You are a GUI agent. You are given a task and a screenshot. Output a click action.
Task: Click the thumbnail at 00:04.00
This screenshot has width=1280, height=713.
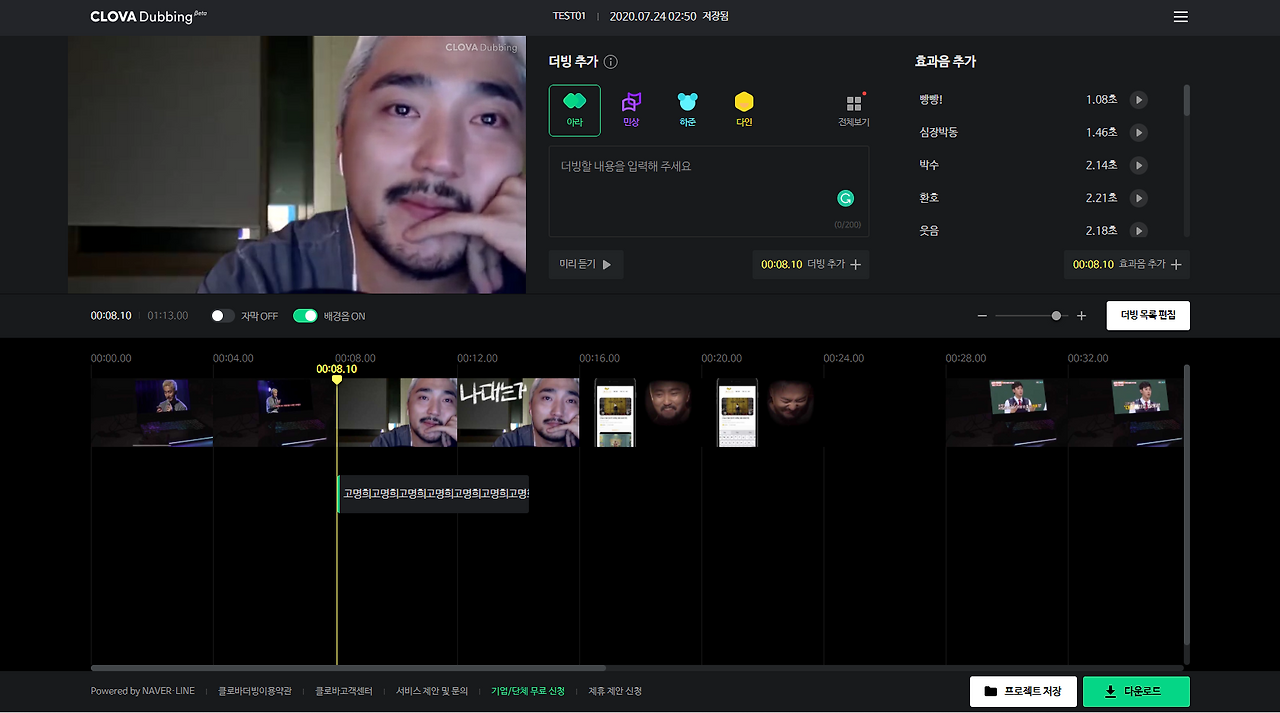coord(274,412)
